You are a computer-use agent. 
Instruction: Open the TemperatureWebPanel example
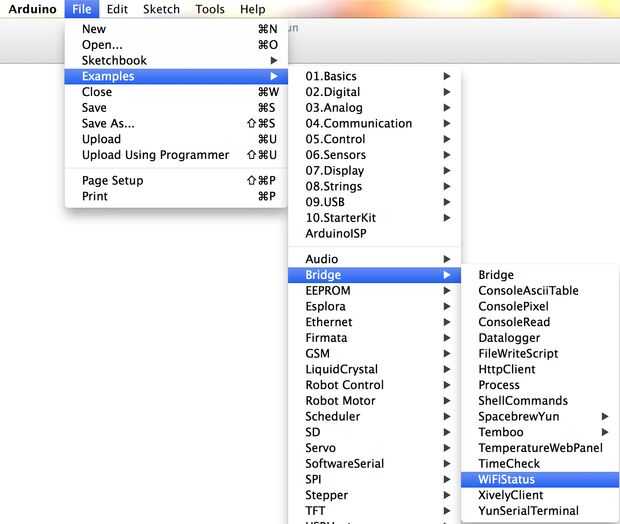540,448
